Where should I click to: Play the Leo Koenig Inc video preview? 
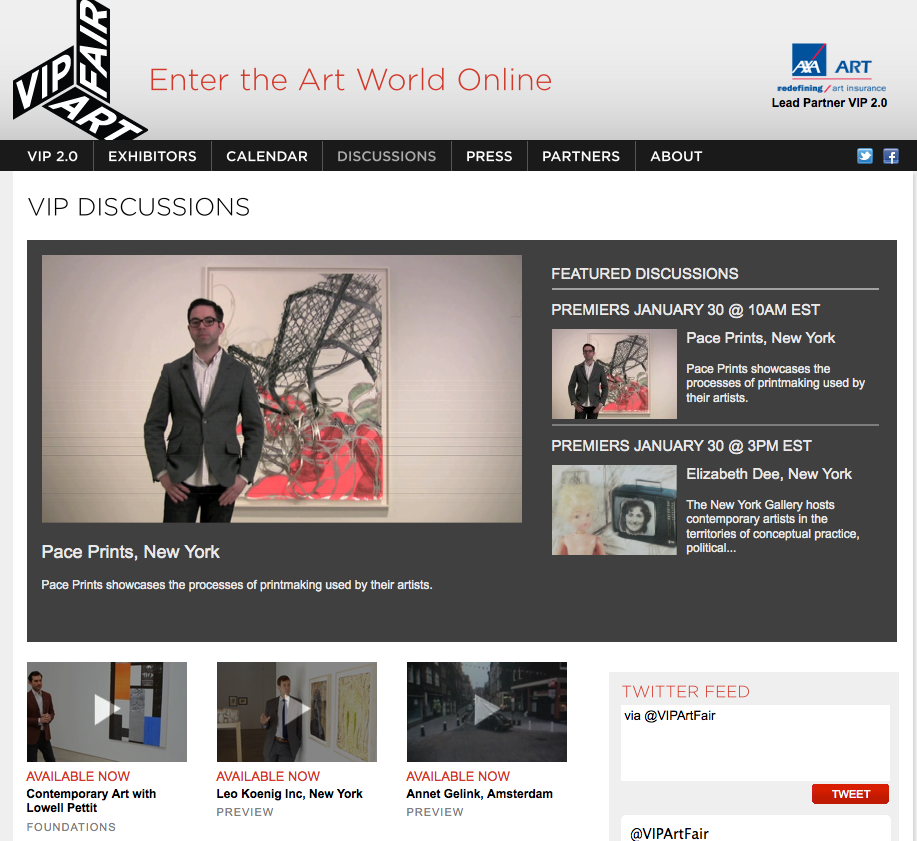pyautogui.click(x=296, y=711)
